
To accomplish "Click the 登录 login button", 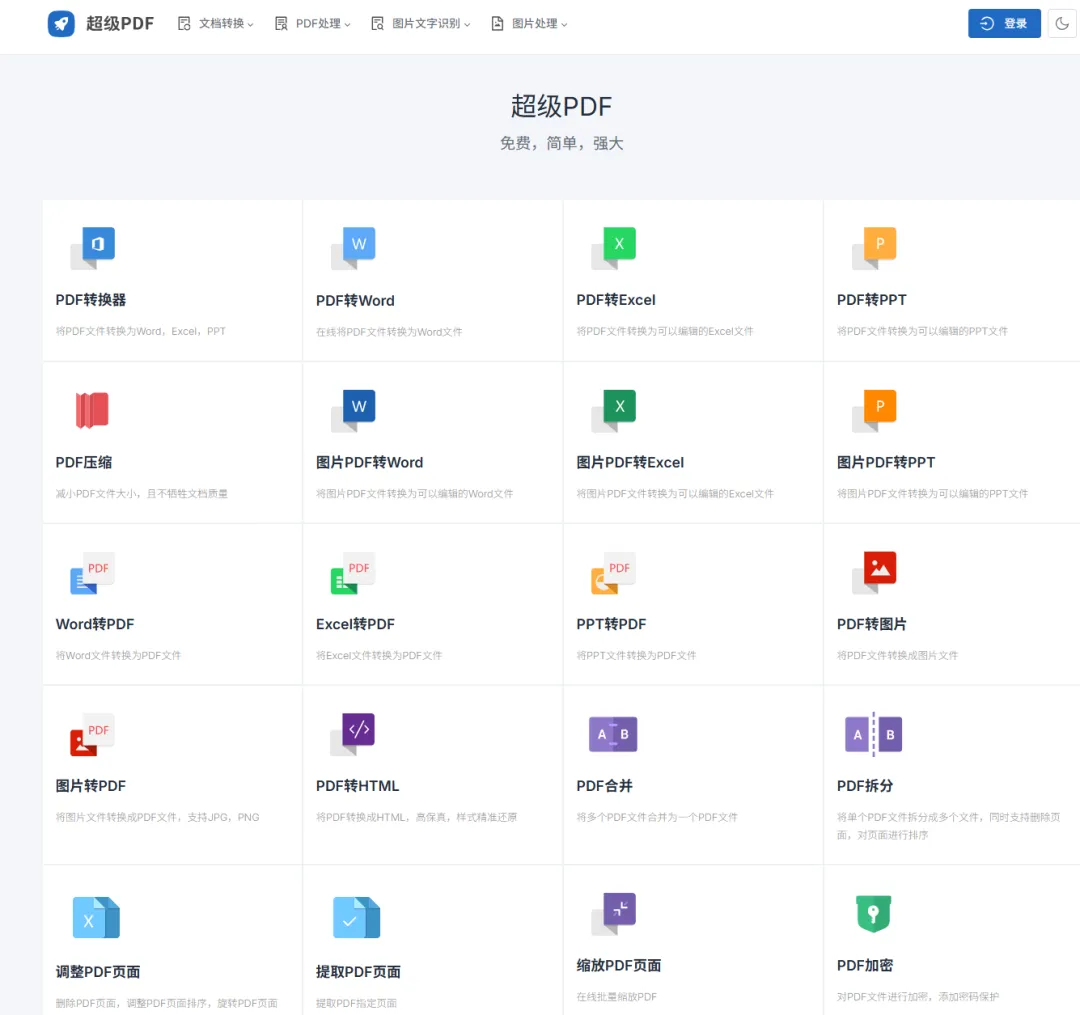I will click(1004, 23).
